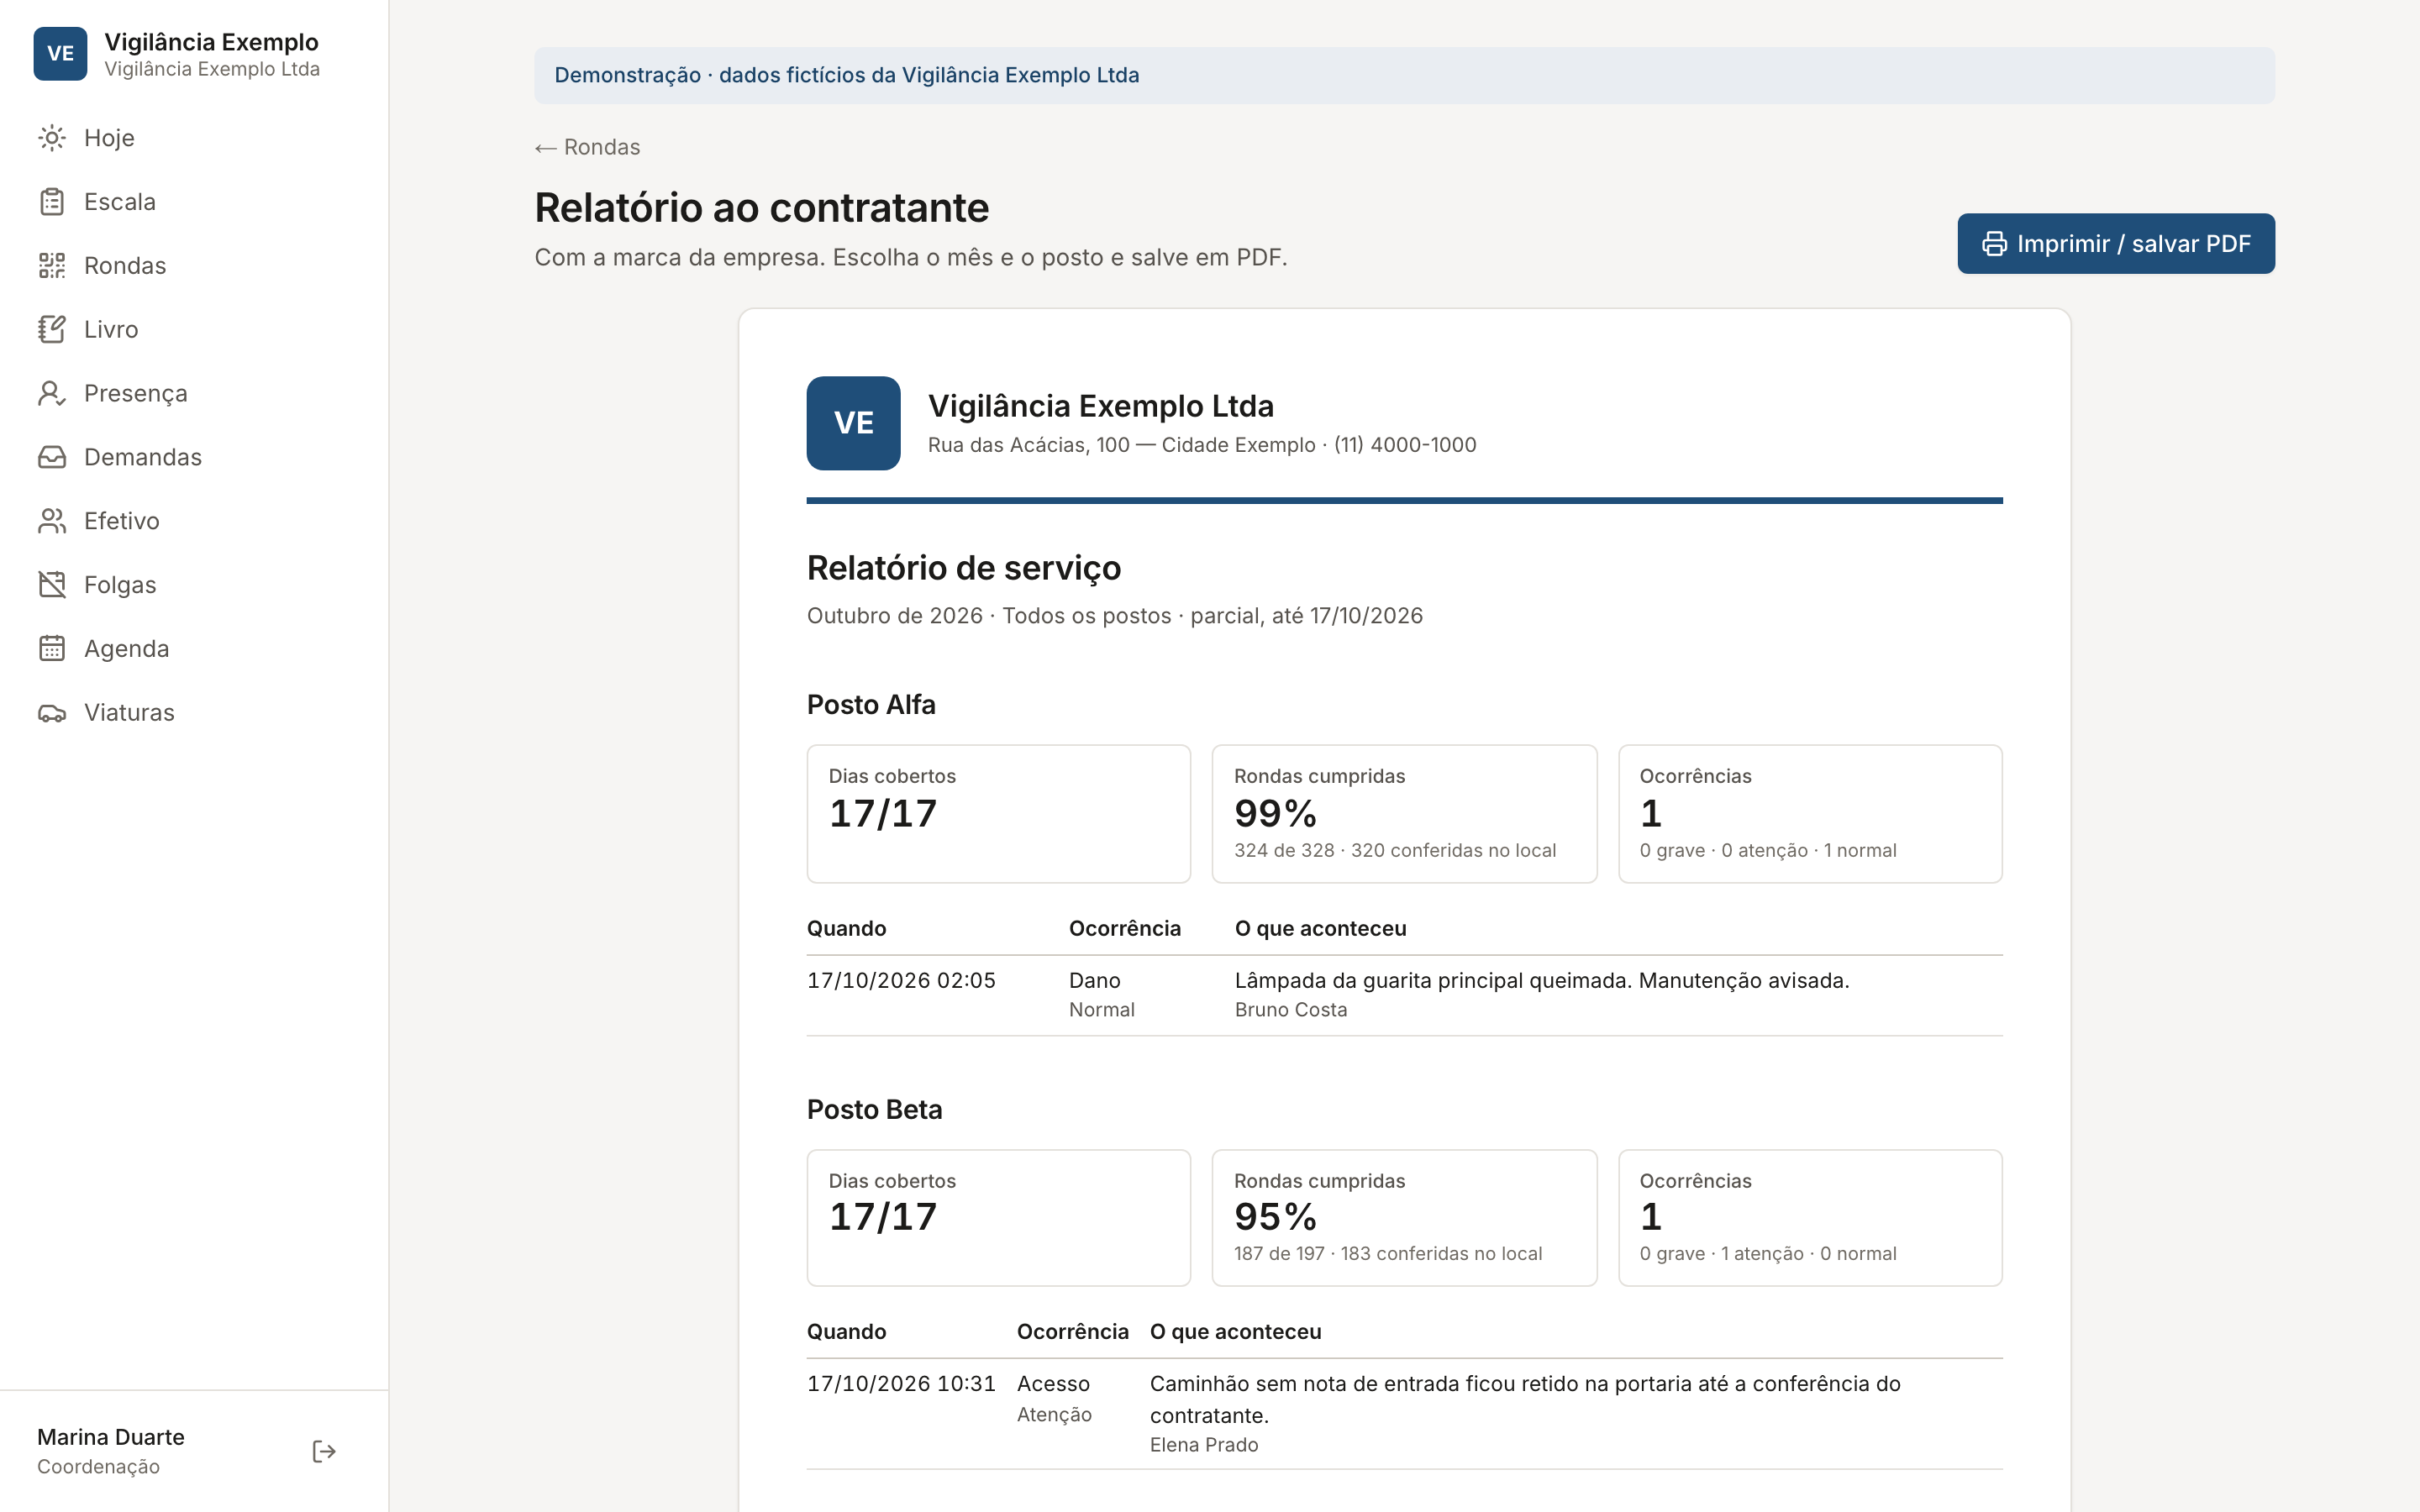Click the '17/10/2026 02:05' cell
2420x1512 pixels.
coord(901,981)
